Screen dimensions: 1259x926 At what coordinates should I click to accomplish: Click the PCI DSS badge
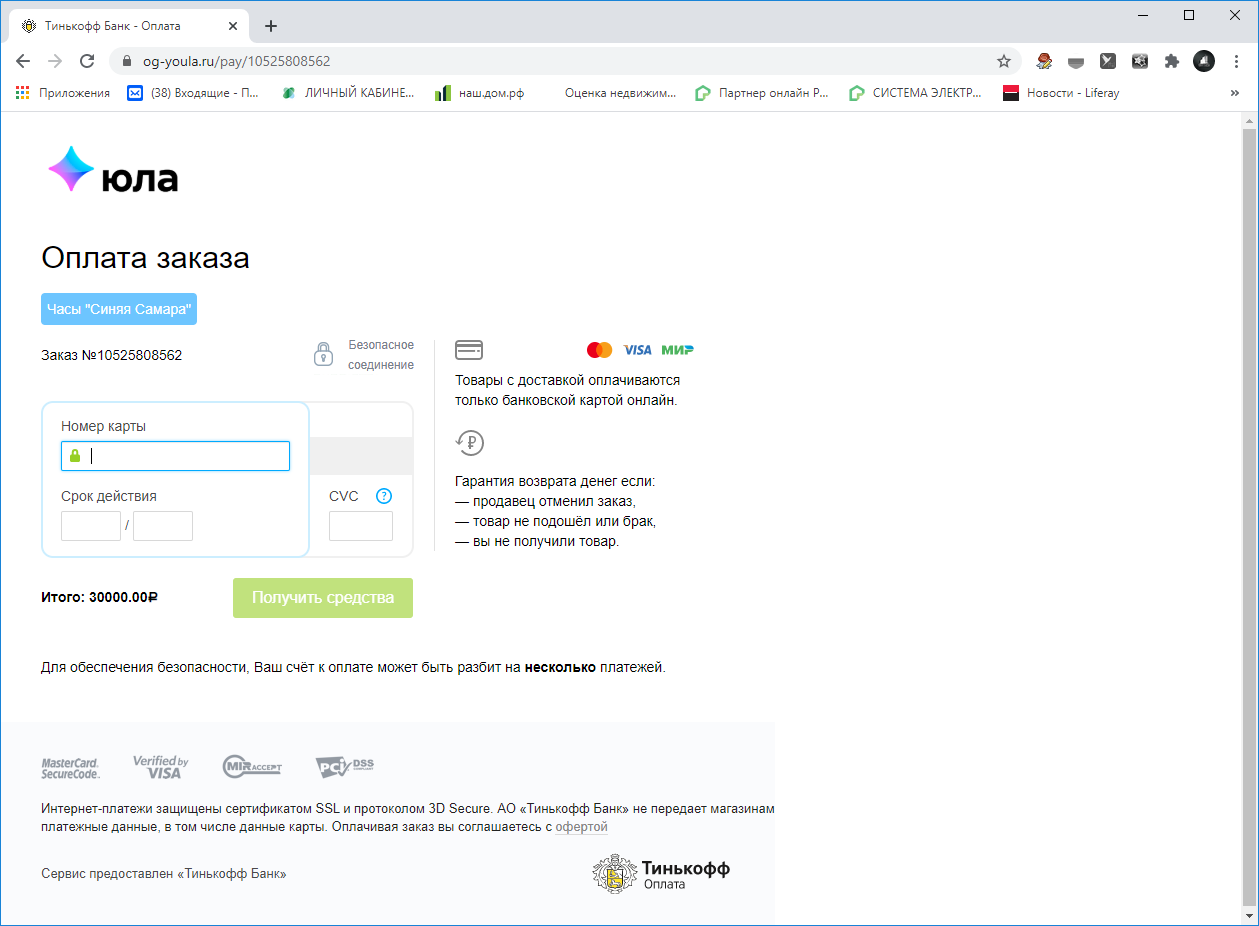click(x=345, y=767)
